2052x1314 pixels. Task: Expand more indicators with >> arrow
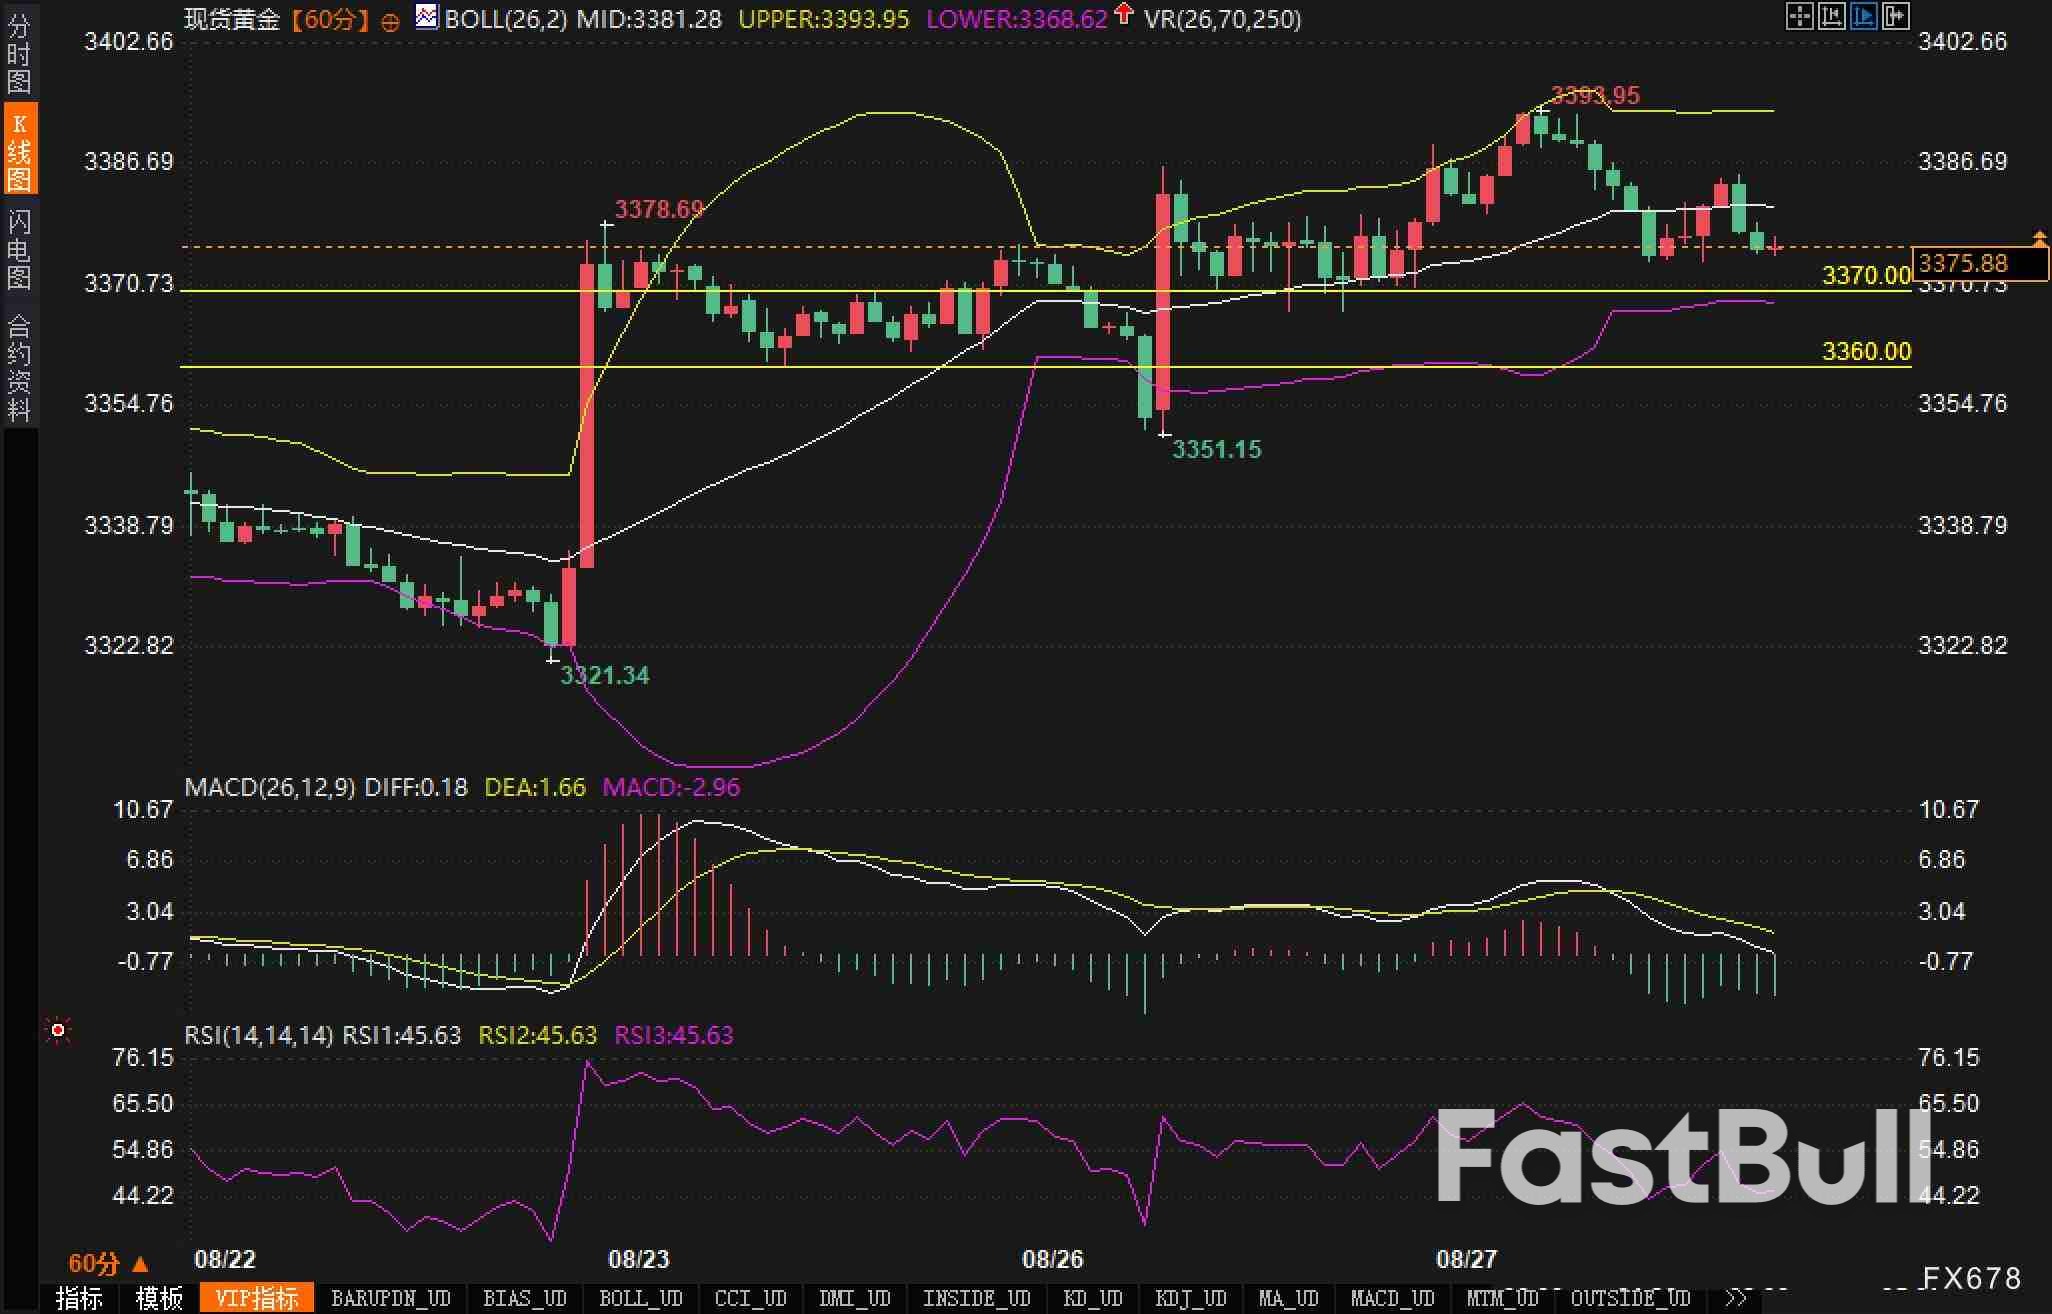[x=1737, y=1298]
